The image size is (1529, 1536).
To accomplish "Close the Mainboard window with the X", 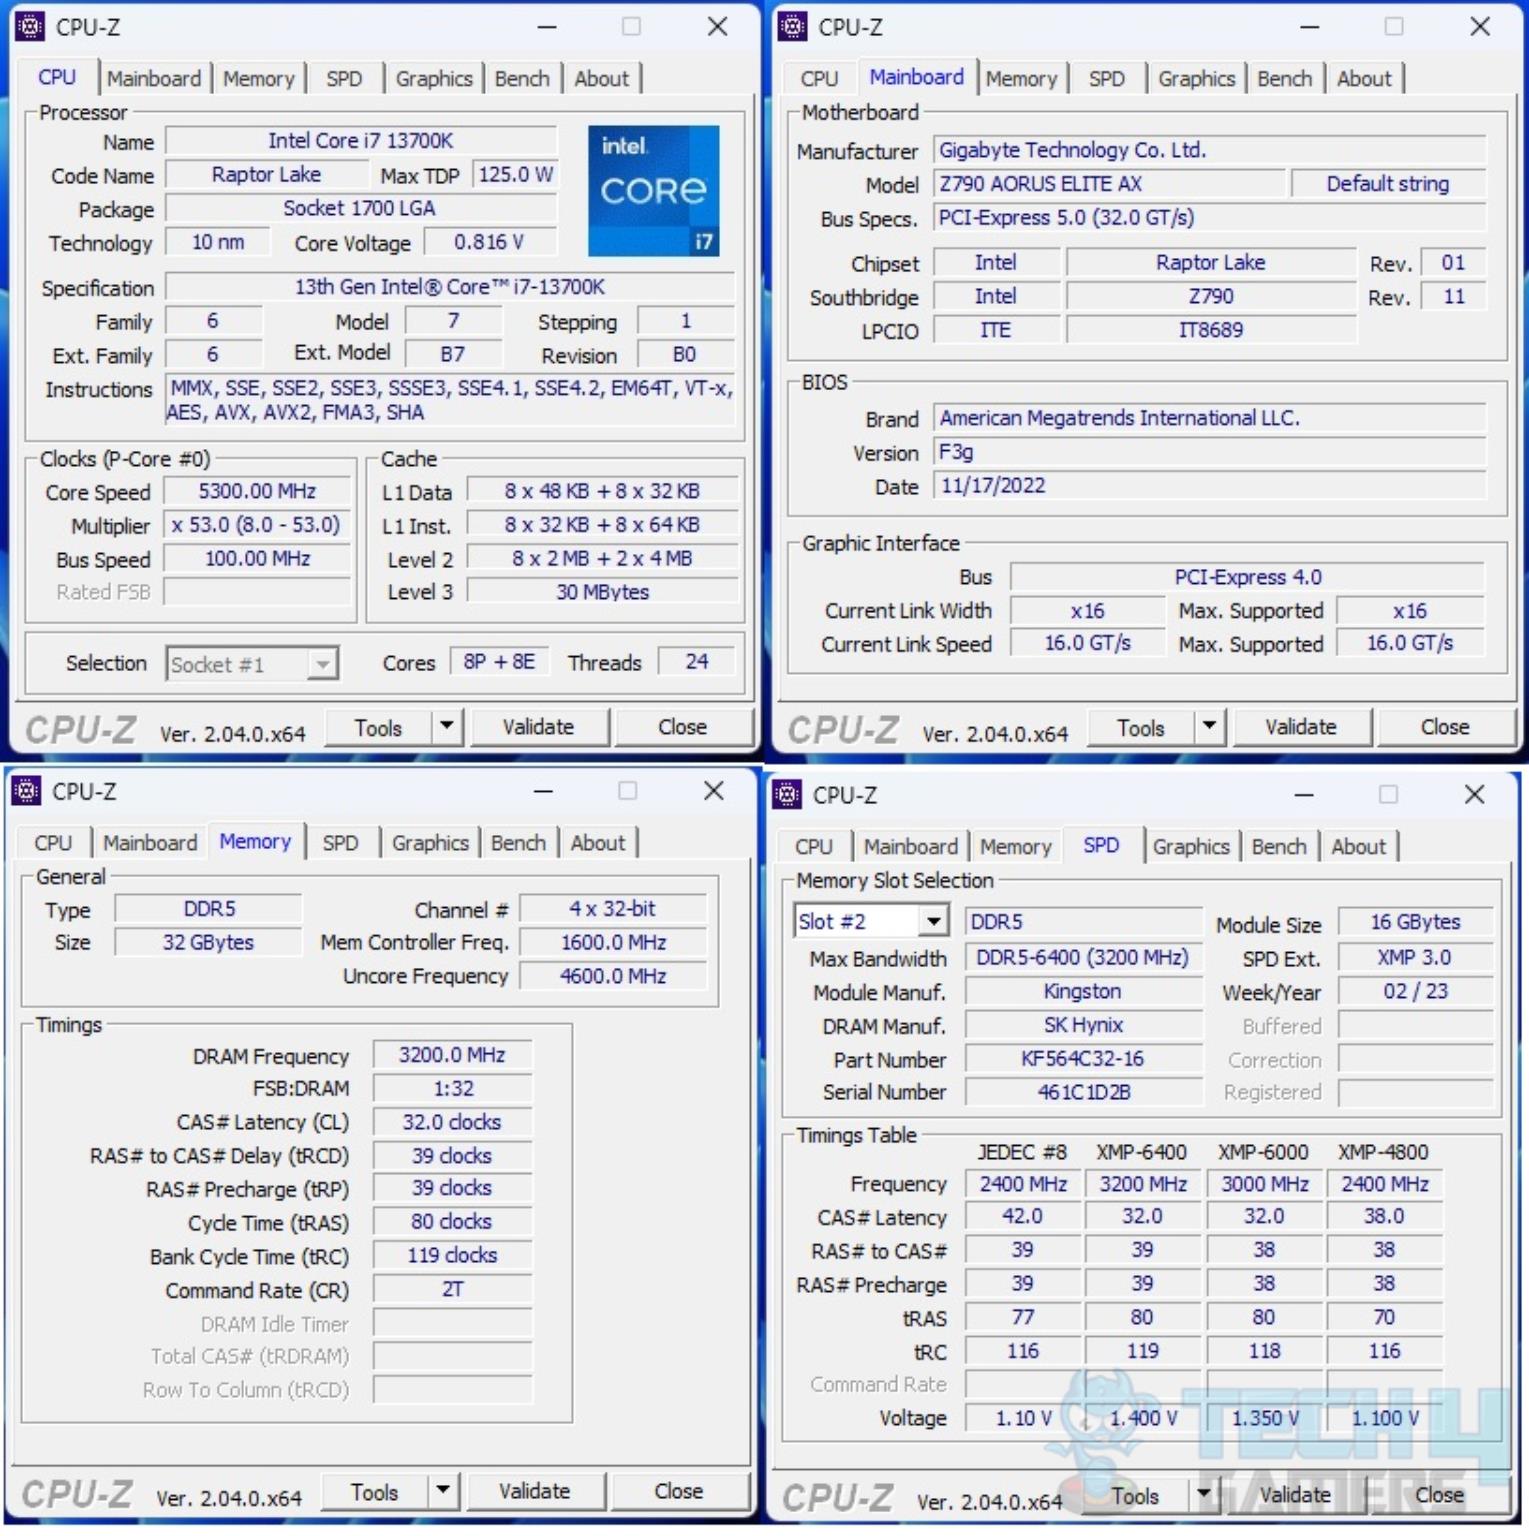I will point(1480,27).
